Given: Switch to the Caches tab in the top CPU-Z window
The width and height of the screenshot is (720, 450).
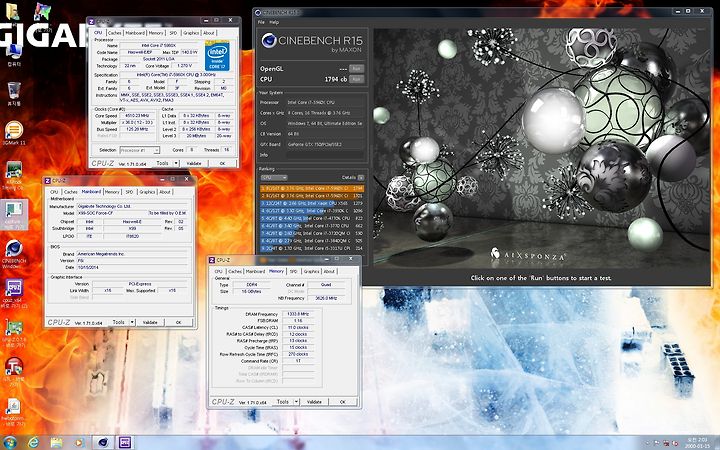Looking at the screenshot, I should [114, 33].
